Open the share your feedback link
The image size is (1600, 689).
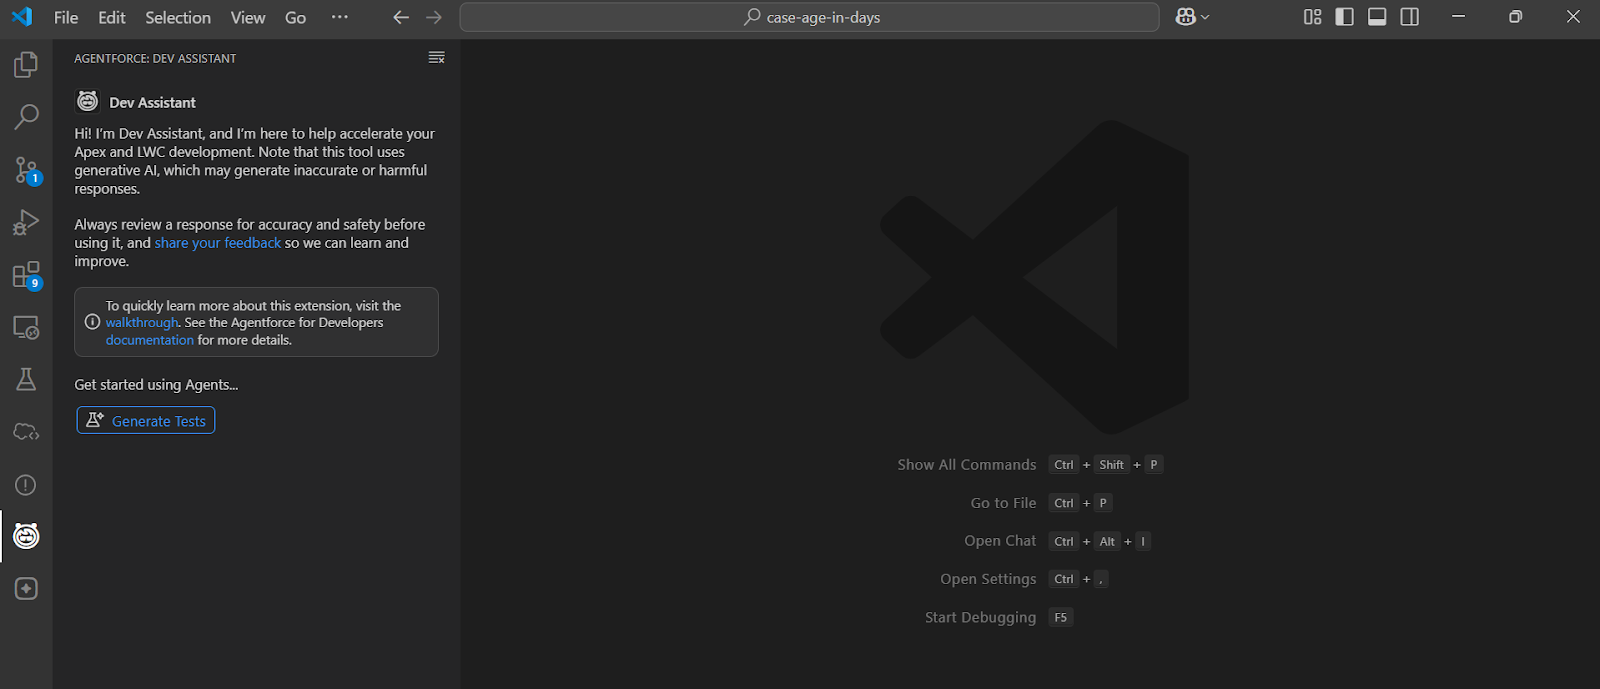[x=218, y=243]
